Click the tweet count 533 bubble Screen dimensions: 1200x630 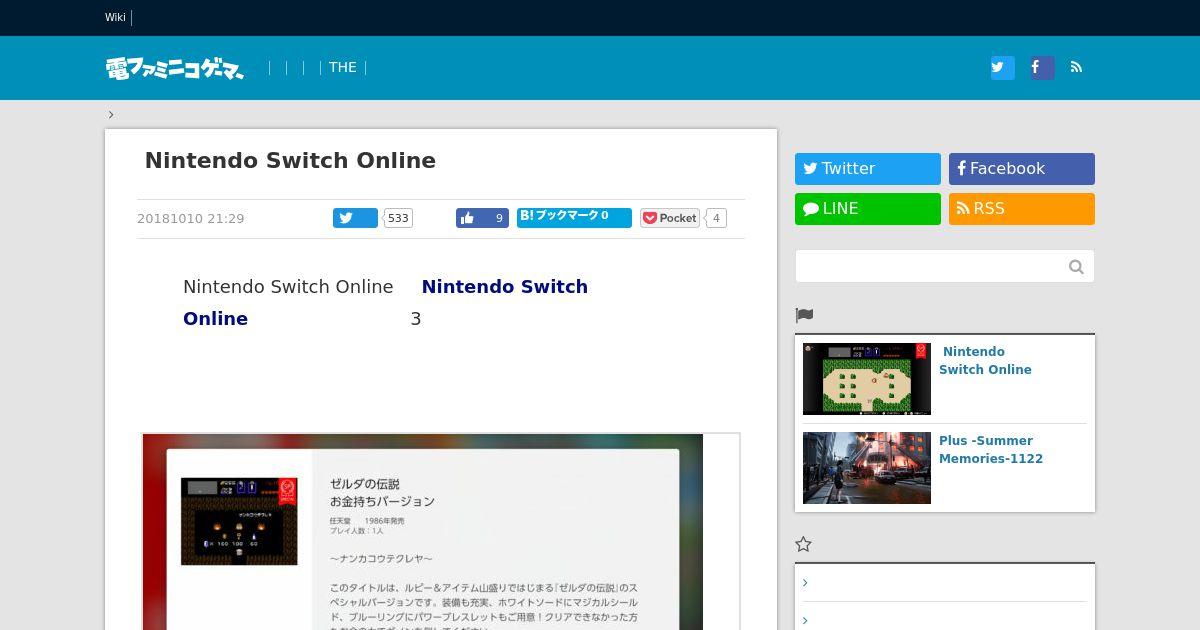pos(398,218)
